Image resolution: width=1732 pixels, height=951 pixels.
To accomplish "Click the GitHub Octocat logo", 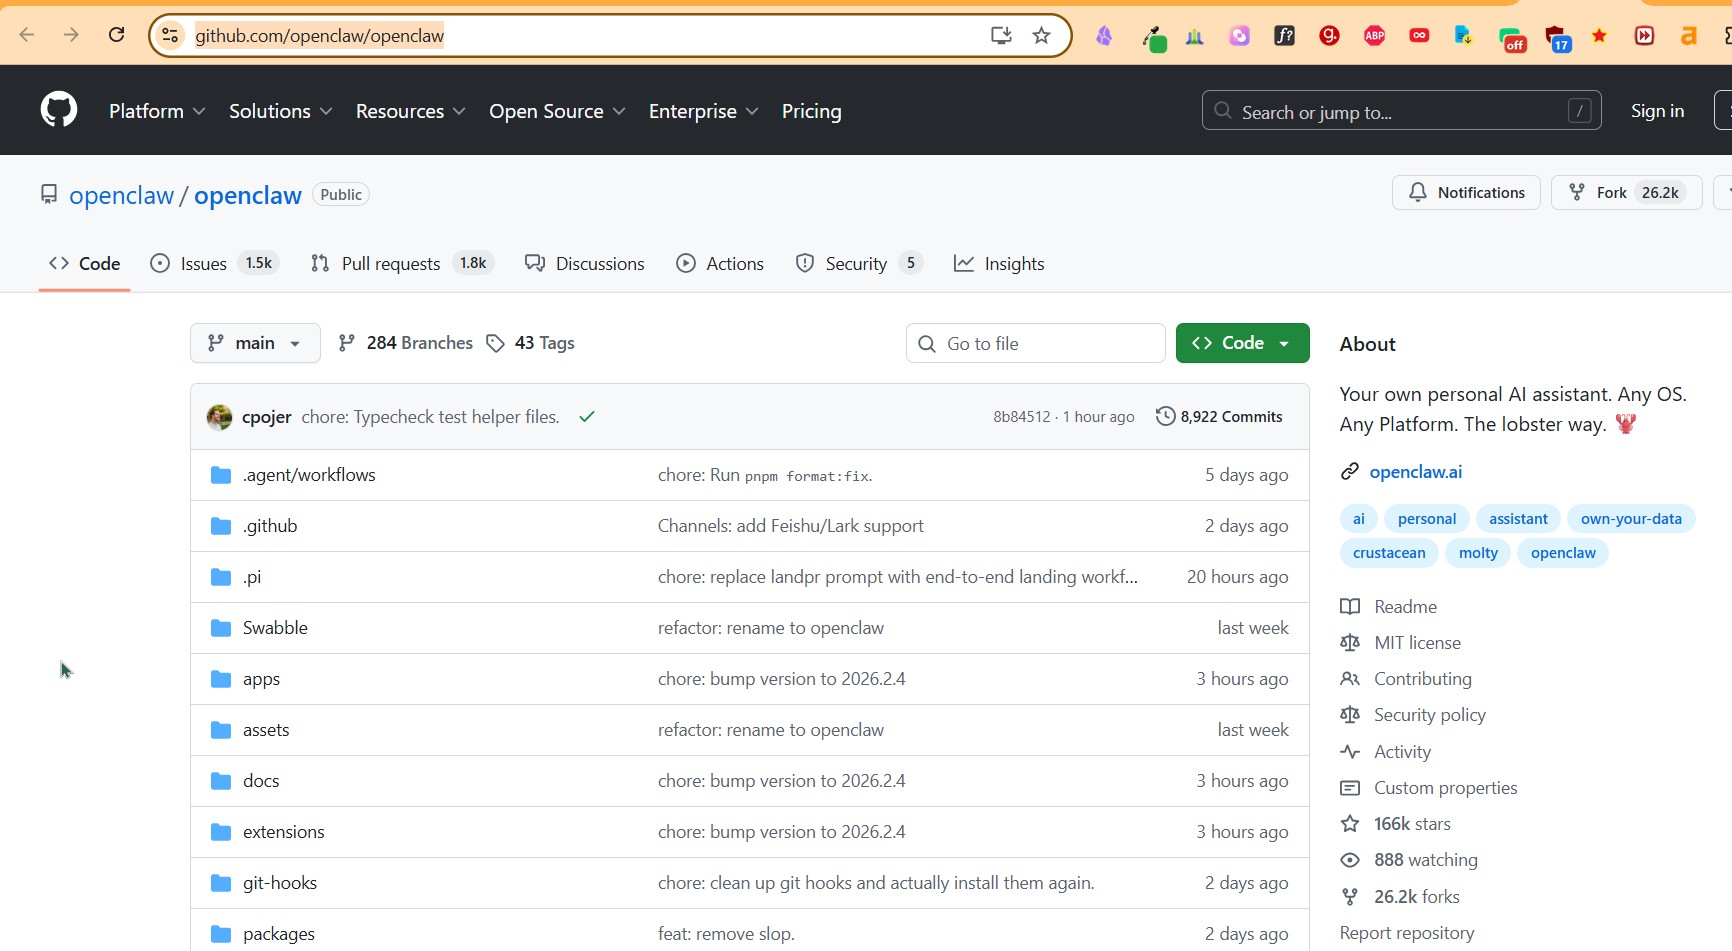I will pos(59,110).
